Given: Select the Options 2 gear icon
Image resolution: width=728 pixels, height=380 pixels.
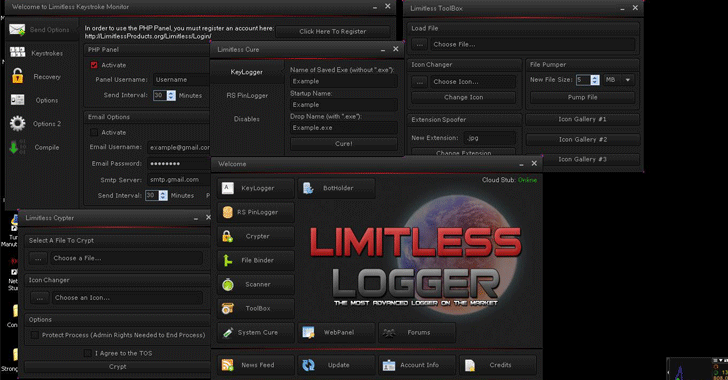Looking at the screenshot, I should [x=18, y=124].
